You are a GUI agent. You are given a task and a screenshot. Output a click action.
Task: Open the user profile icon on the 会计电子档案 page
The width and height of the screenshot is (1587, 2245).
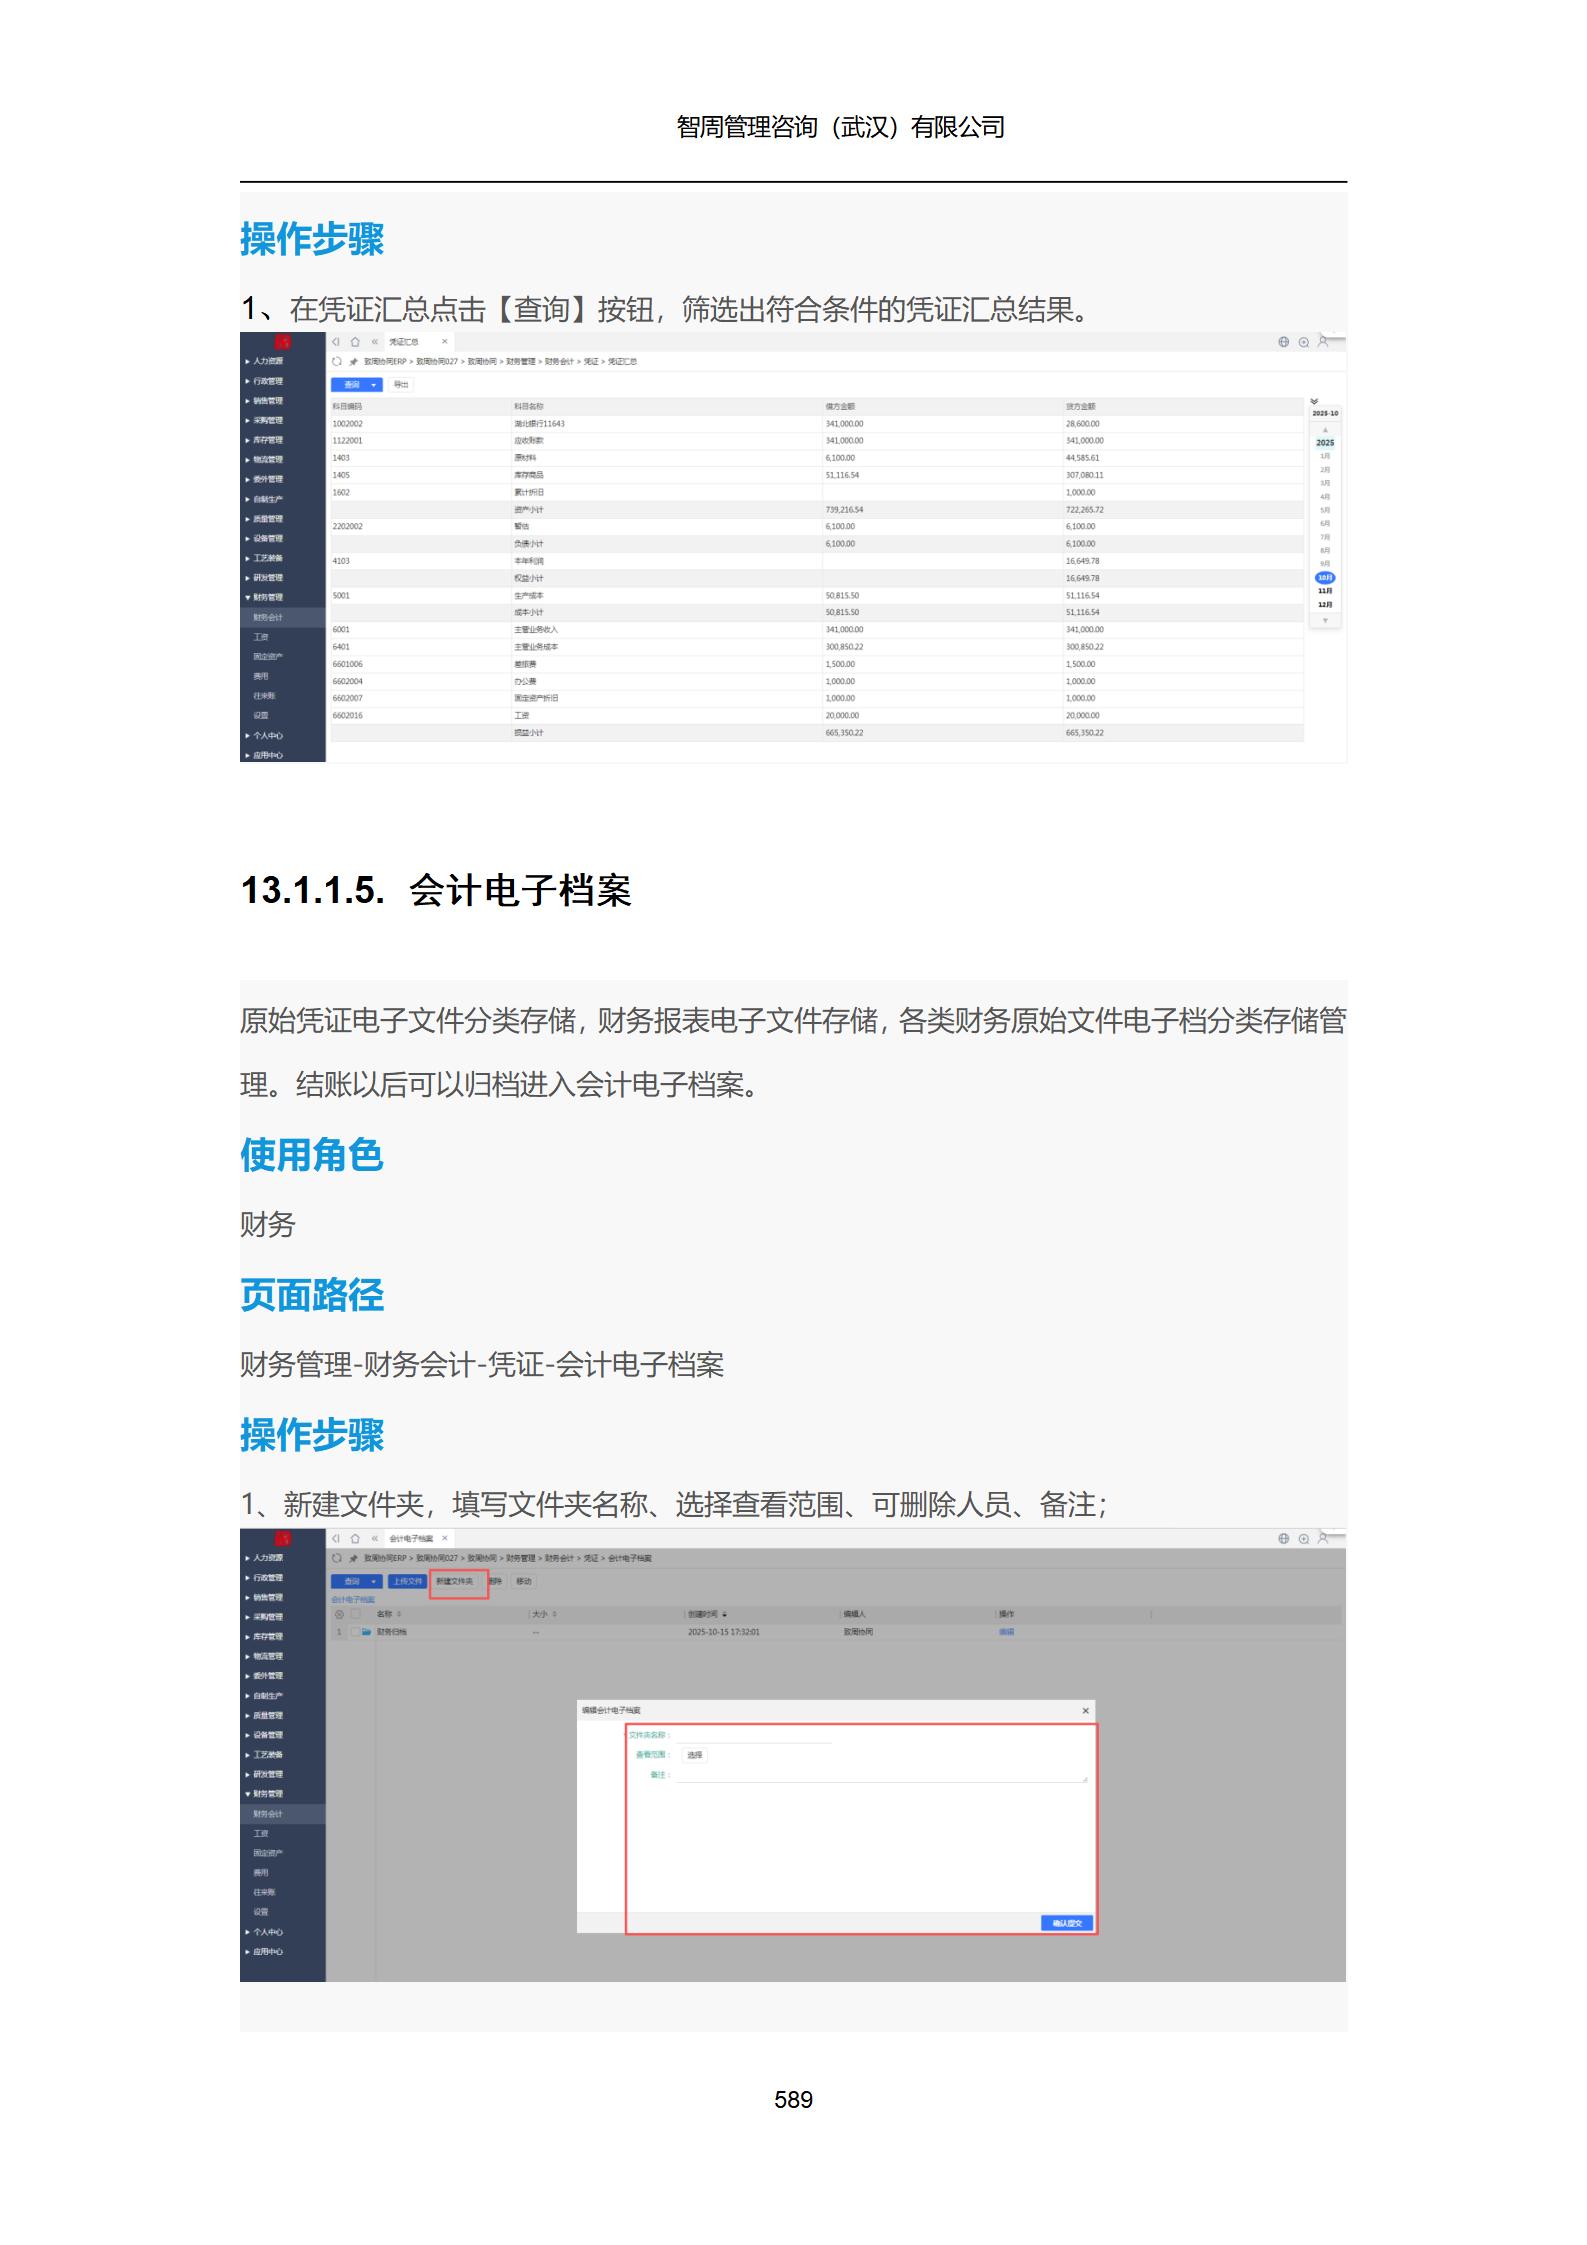[x=1323, y=1537]
